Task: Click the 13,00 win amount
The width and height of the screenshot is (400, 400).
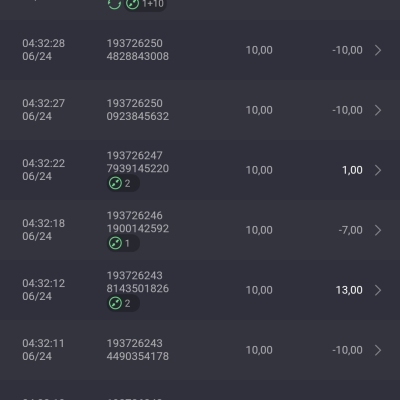Action: 349,290
